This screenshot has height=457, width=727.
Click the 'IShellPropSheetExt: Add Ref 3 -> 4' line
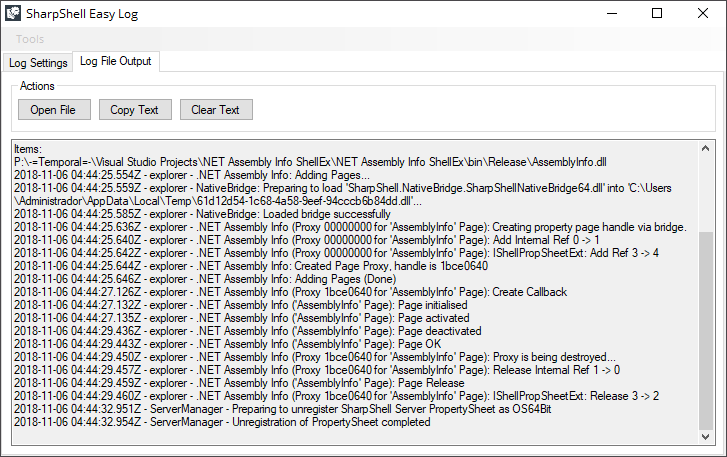pyautogui.click(x=336, y=253)
